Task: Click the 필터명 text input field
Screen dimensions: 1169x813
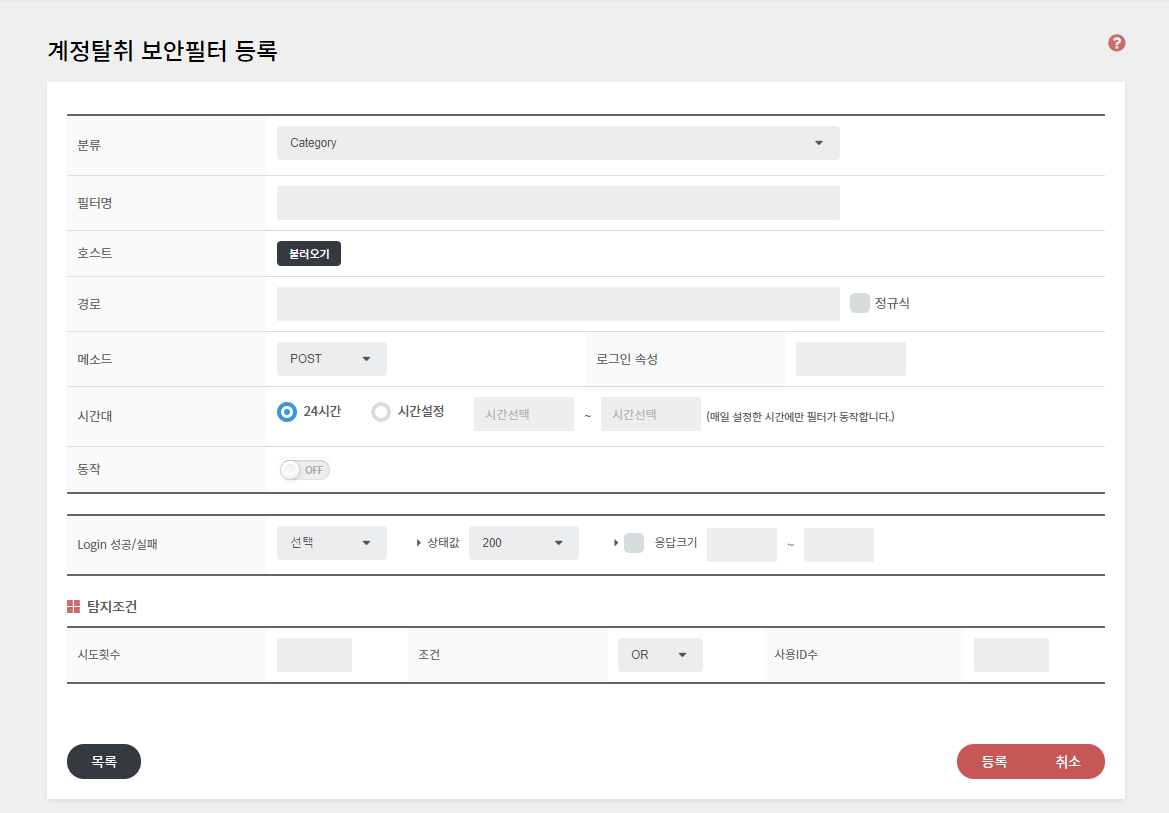Action: click(x=557, y=203)
